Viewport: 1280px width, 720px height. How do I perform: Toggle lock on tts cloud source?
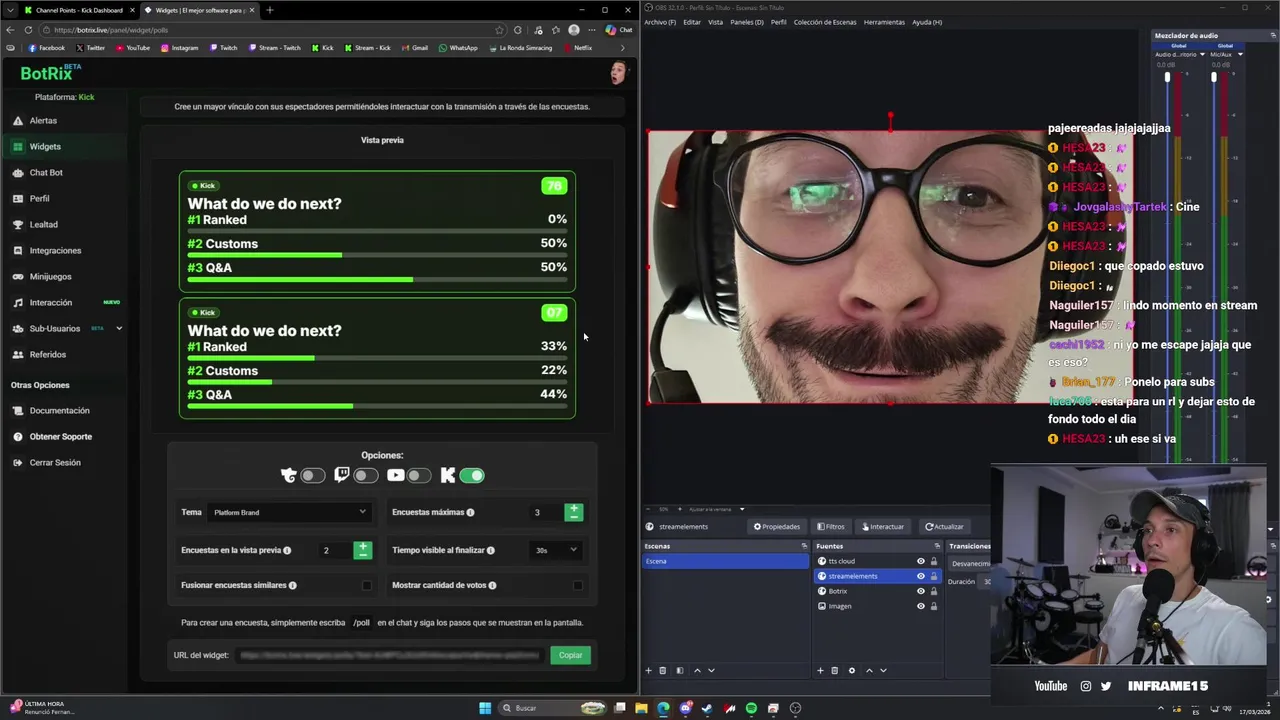click(934, 561)
